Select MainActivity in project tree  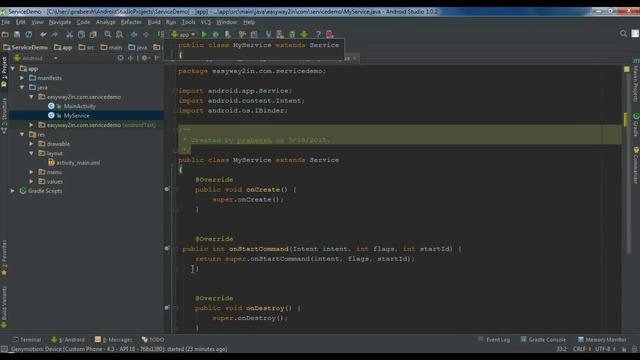79,106
